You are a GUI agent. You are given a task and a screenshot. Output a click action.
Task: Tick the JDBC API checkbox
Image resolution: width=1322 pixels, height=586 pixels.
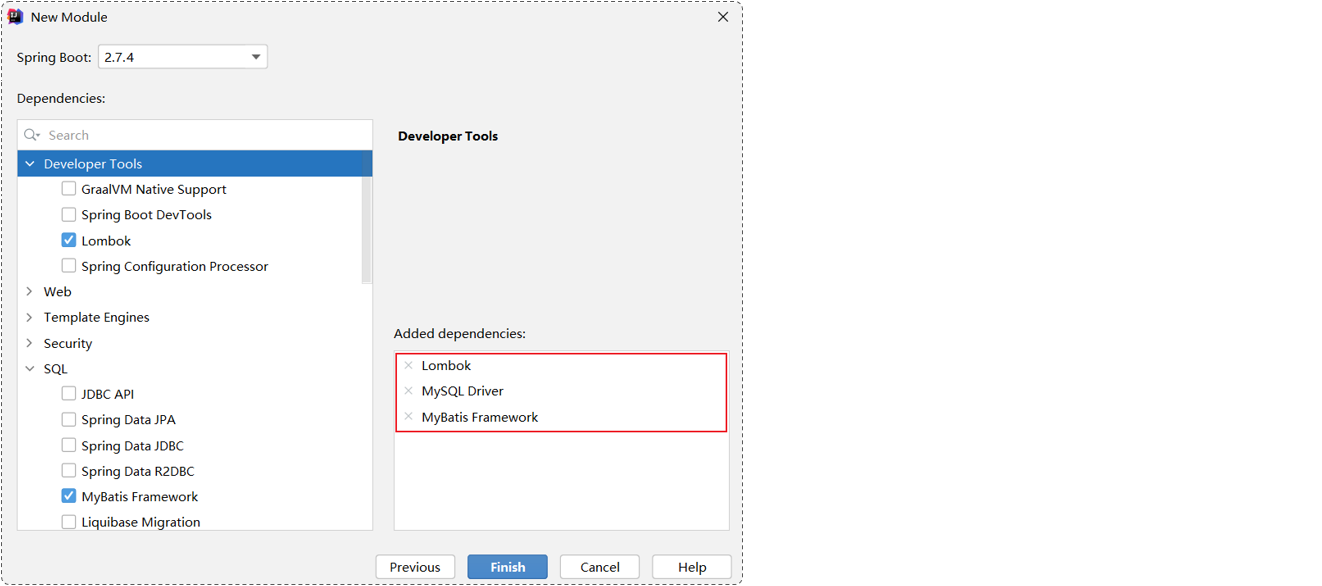pos(69,394)
